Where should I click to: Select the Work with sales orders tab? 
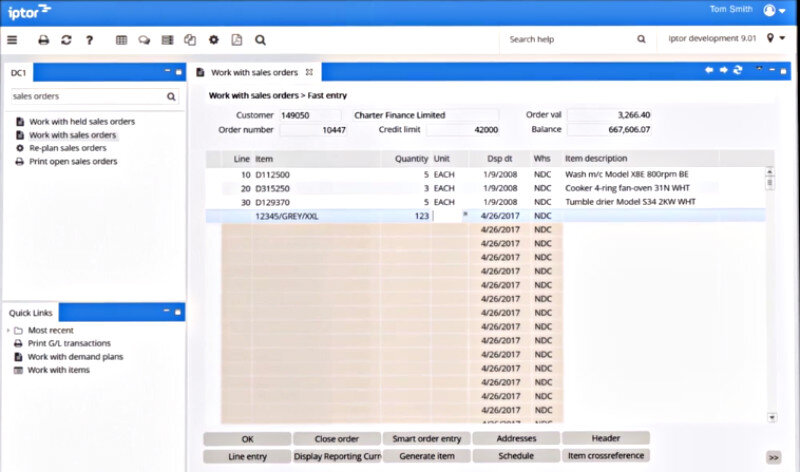pyautogui.click(x=253, y=72)
